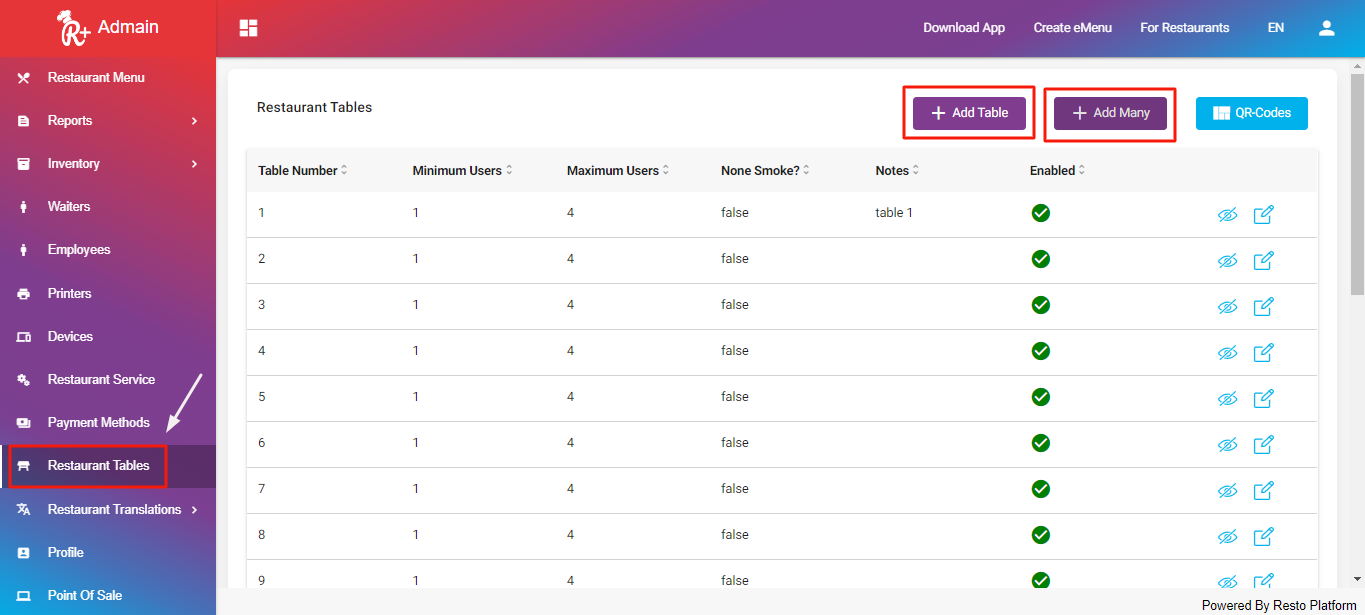Click the Payment Methods sidebar icon
This screenshot has height=615, width=1365.
tap(22, 422)
